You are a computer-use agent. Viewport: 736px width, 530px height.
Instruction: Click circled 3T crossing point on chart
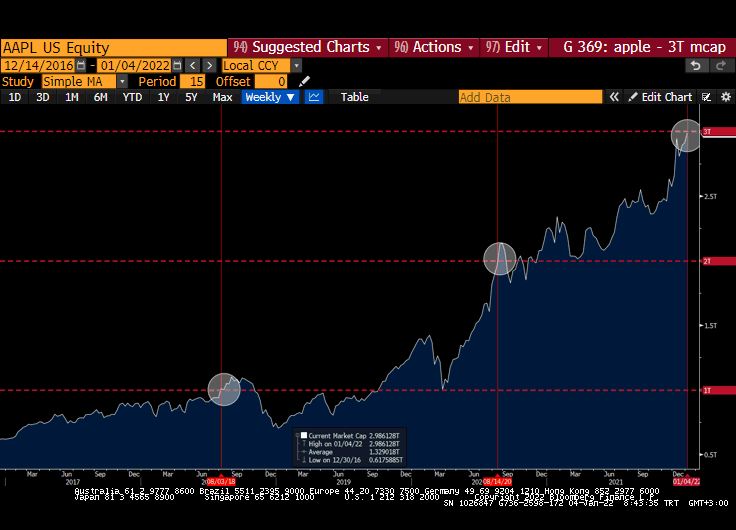tap(687, 136)
